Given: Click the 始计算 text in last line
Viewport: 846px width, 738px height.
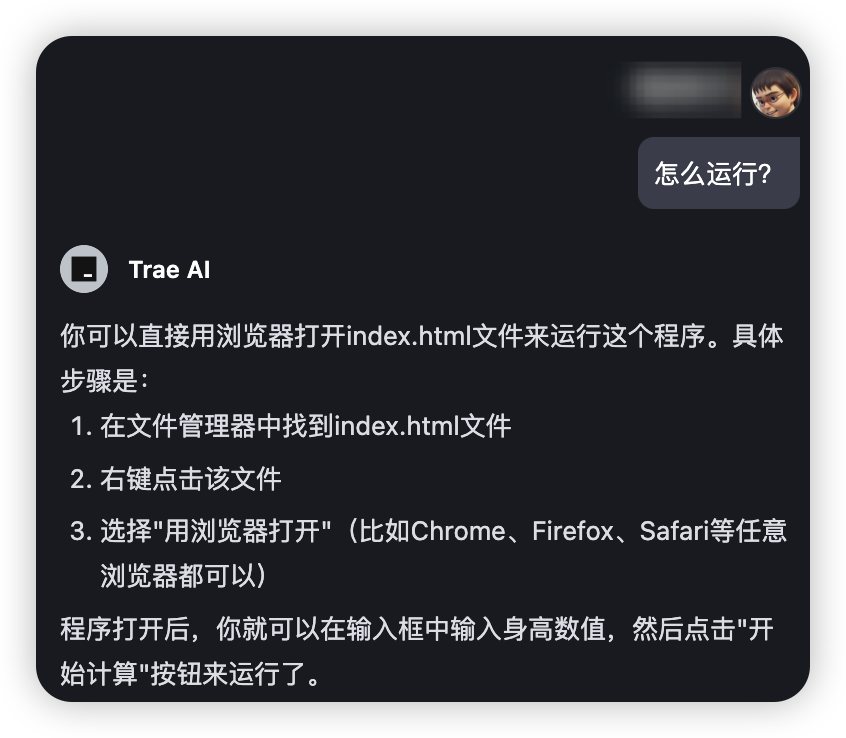Looking at the screenshot, I should (99, 674).
